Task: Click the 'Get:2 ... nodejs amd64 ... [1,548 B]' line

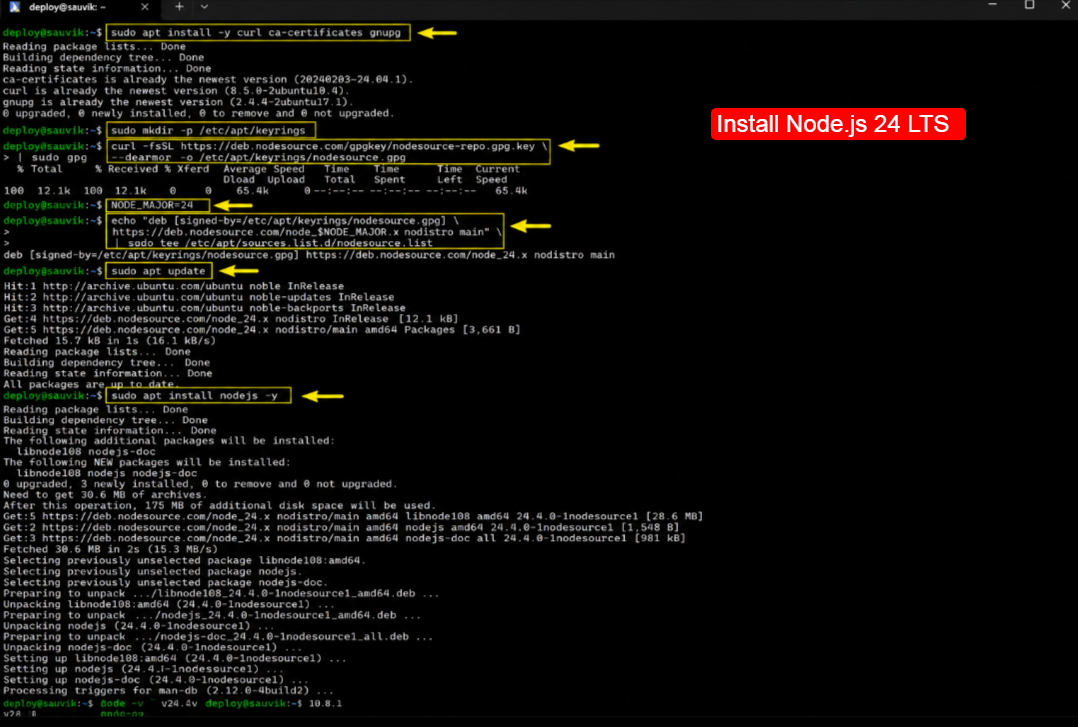Action: [x=341, y=528]
